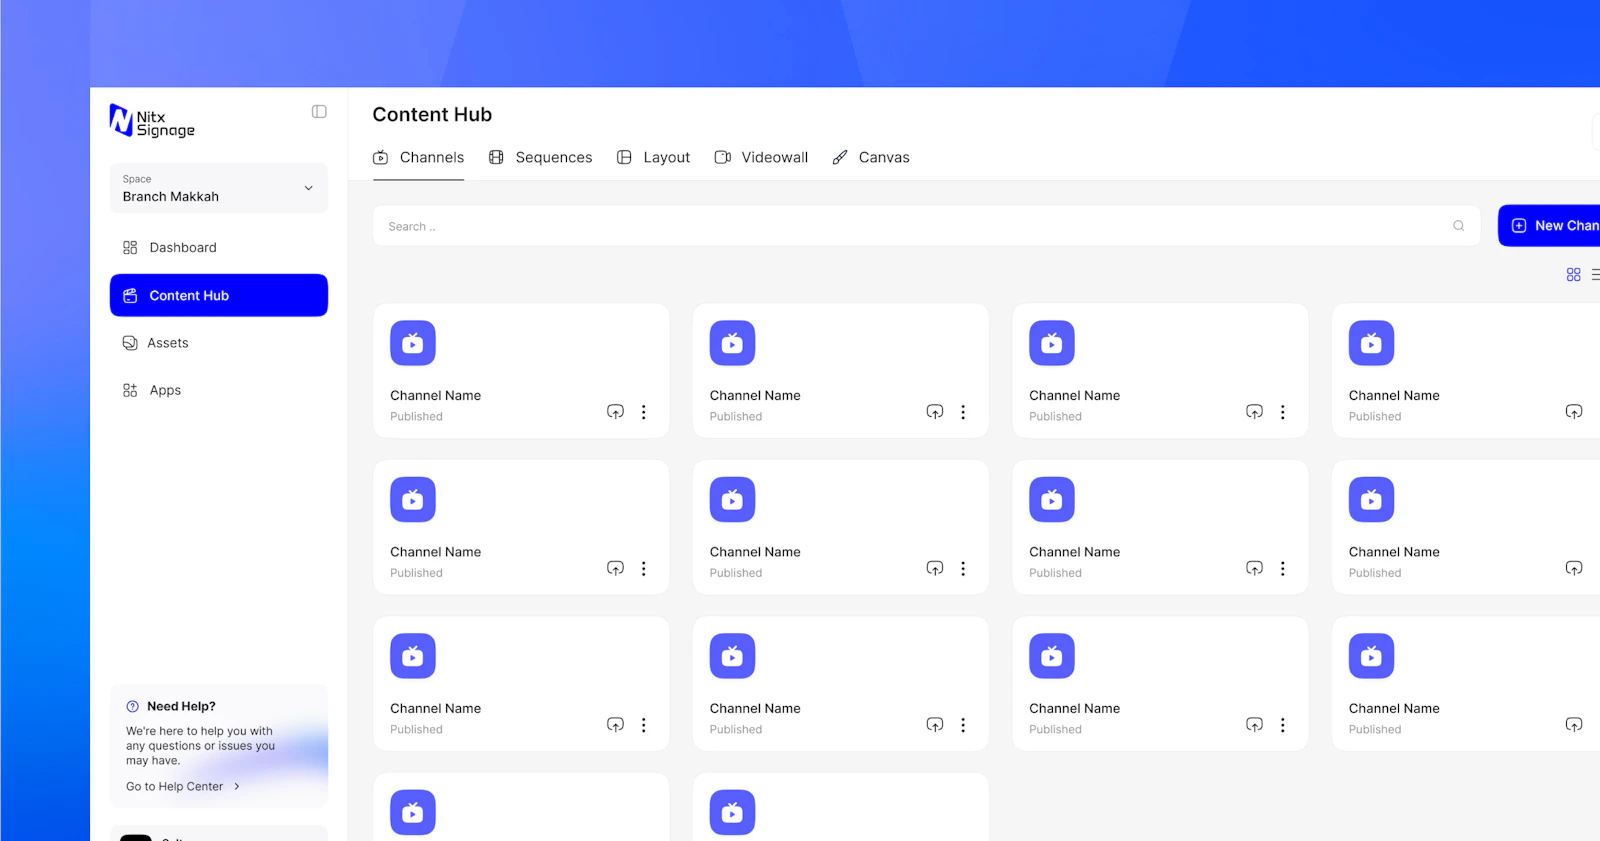Click the Need Help question mark icon

pyautogui.click(x=133, y=706)
